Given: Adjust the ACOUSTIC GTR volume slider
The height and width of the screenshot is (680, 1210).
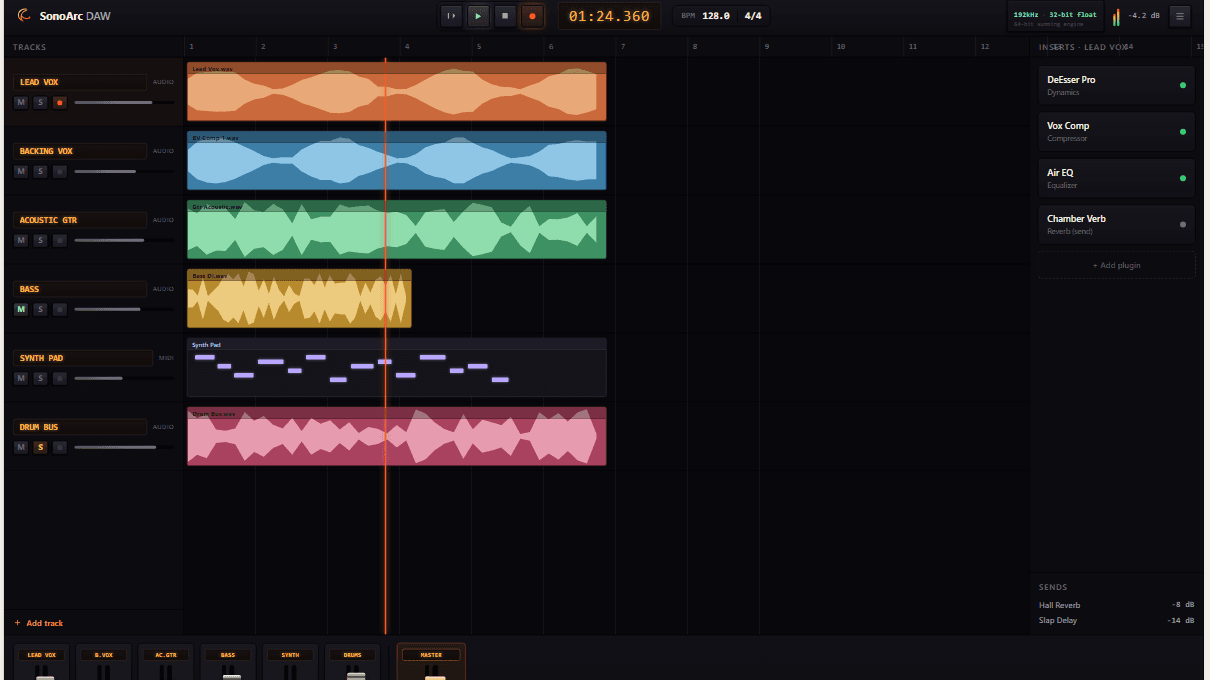Looking at the screenshot, I should pyautogui.click(x=124, y=240).
